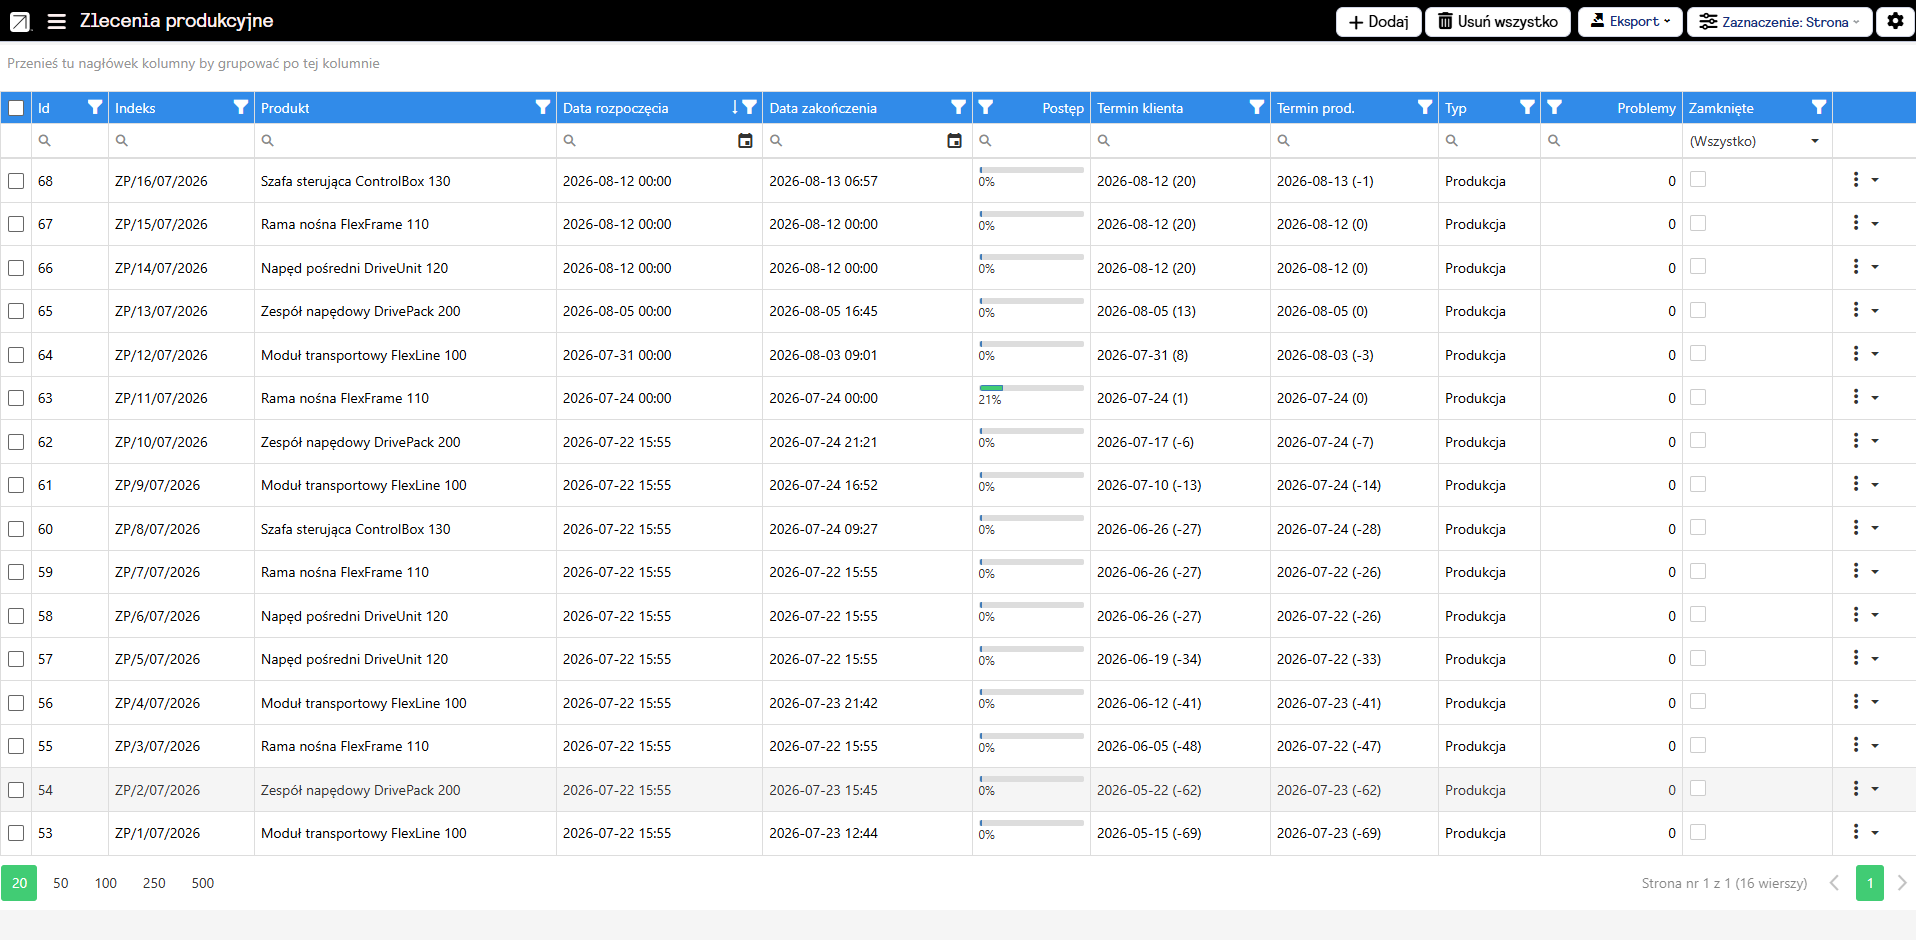Click the Usuń wszystko button

1498,21
